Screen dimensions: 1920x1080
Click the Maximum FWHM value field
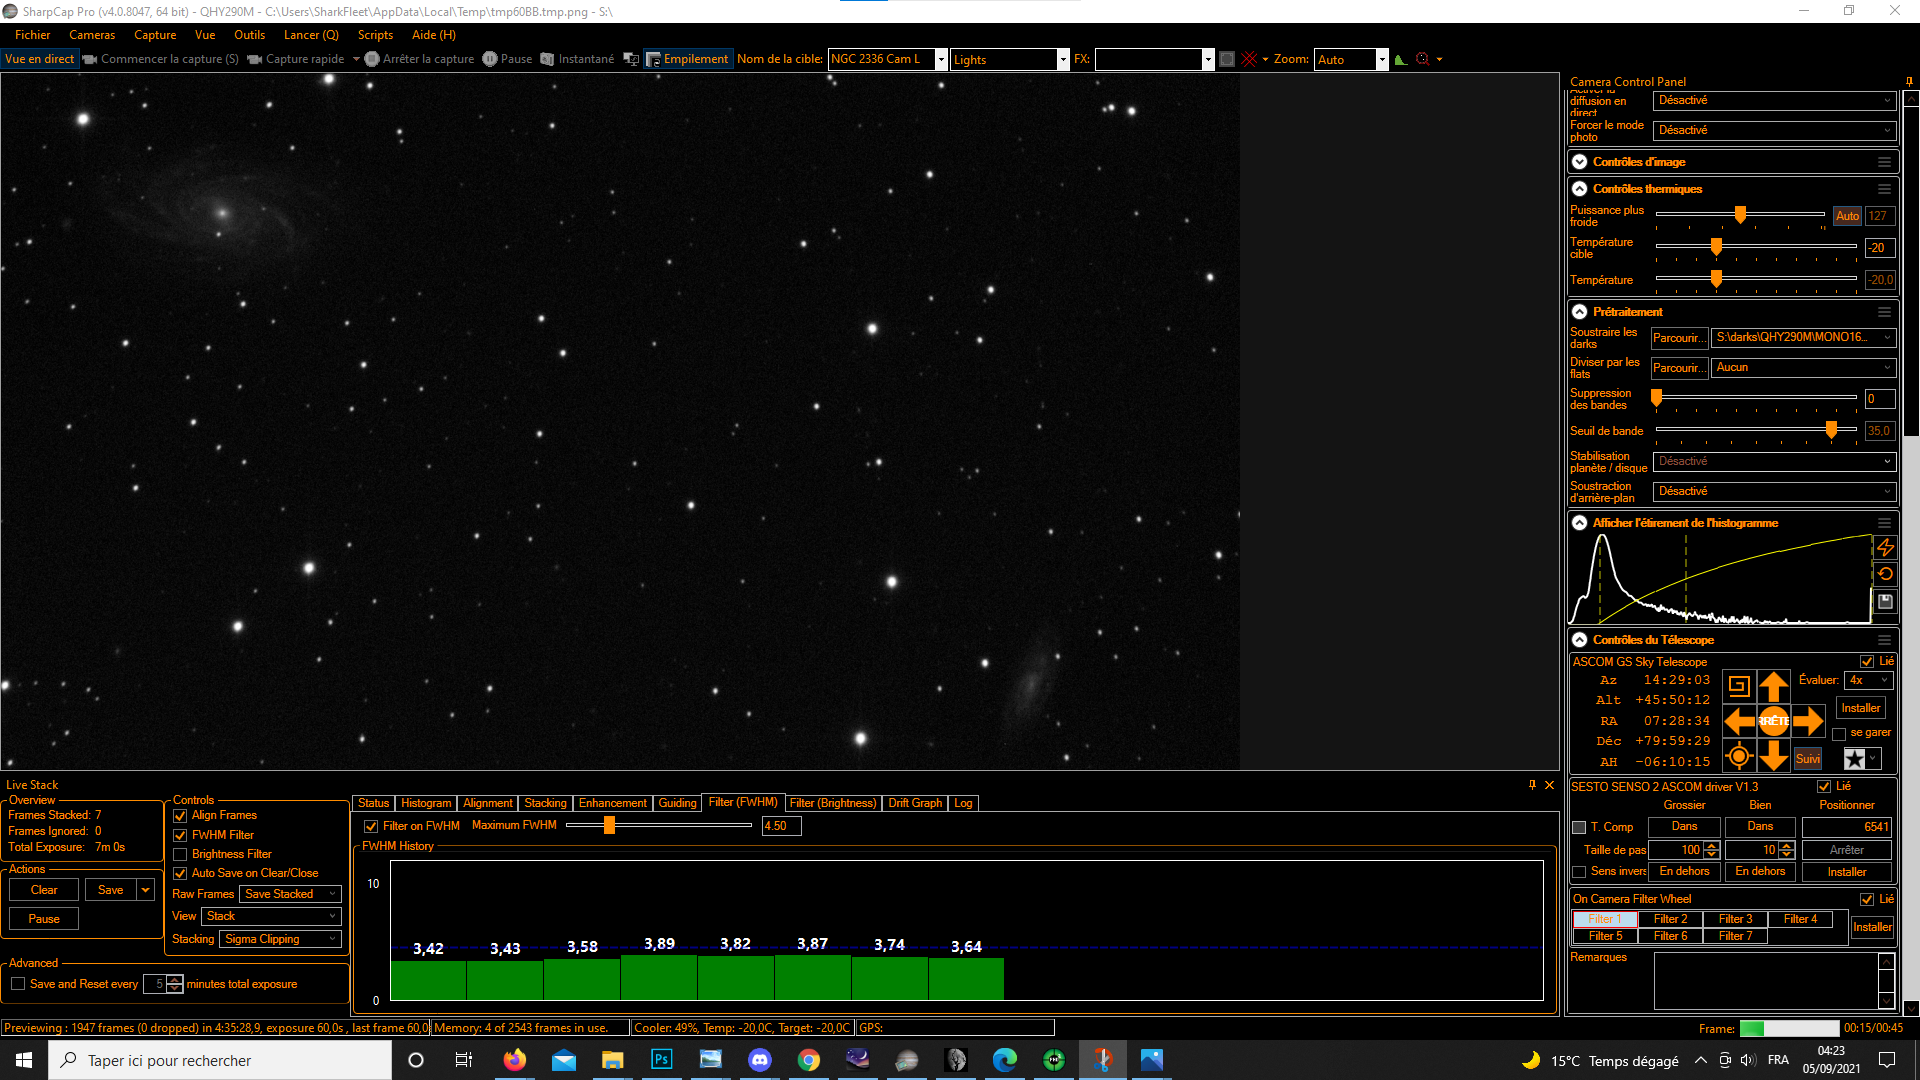(781, 826)
